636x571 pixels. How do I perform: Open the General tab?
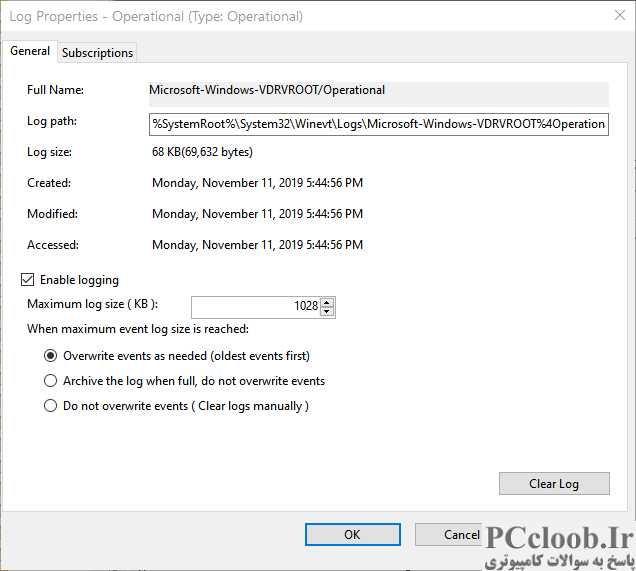(x=30, y=51)
